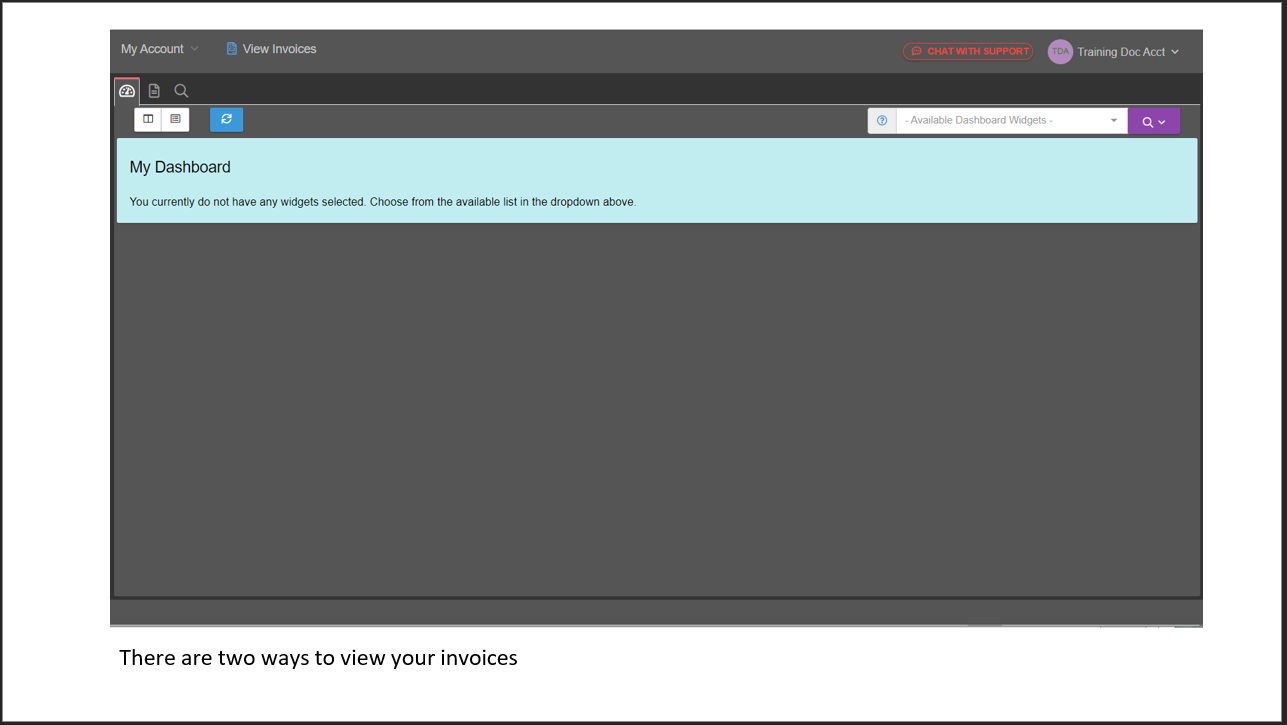Switch to the document page tab icon
The width and height of the screenshot is (1287, 725).
[154, 91]
